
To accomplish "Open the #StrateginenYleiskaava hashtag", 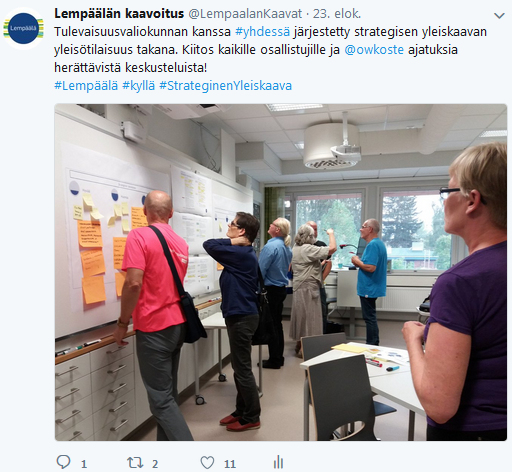I will (x=226, y=86).
